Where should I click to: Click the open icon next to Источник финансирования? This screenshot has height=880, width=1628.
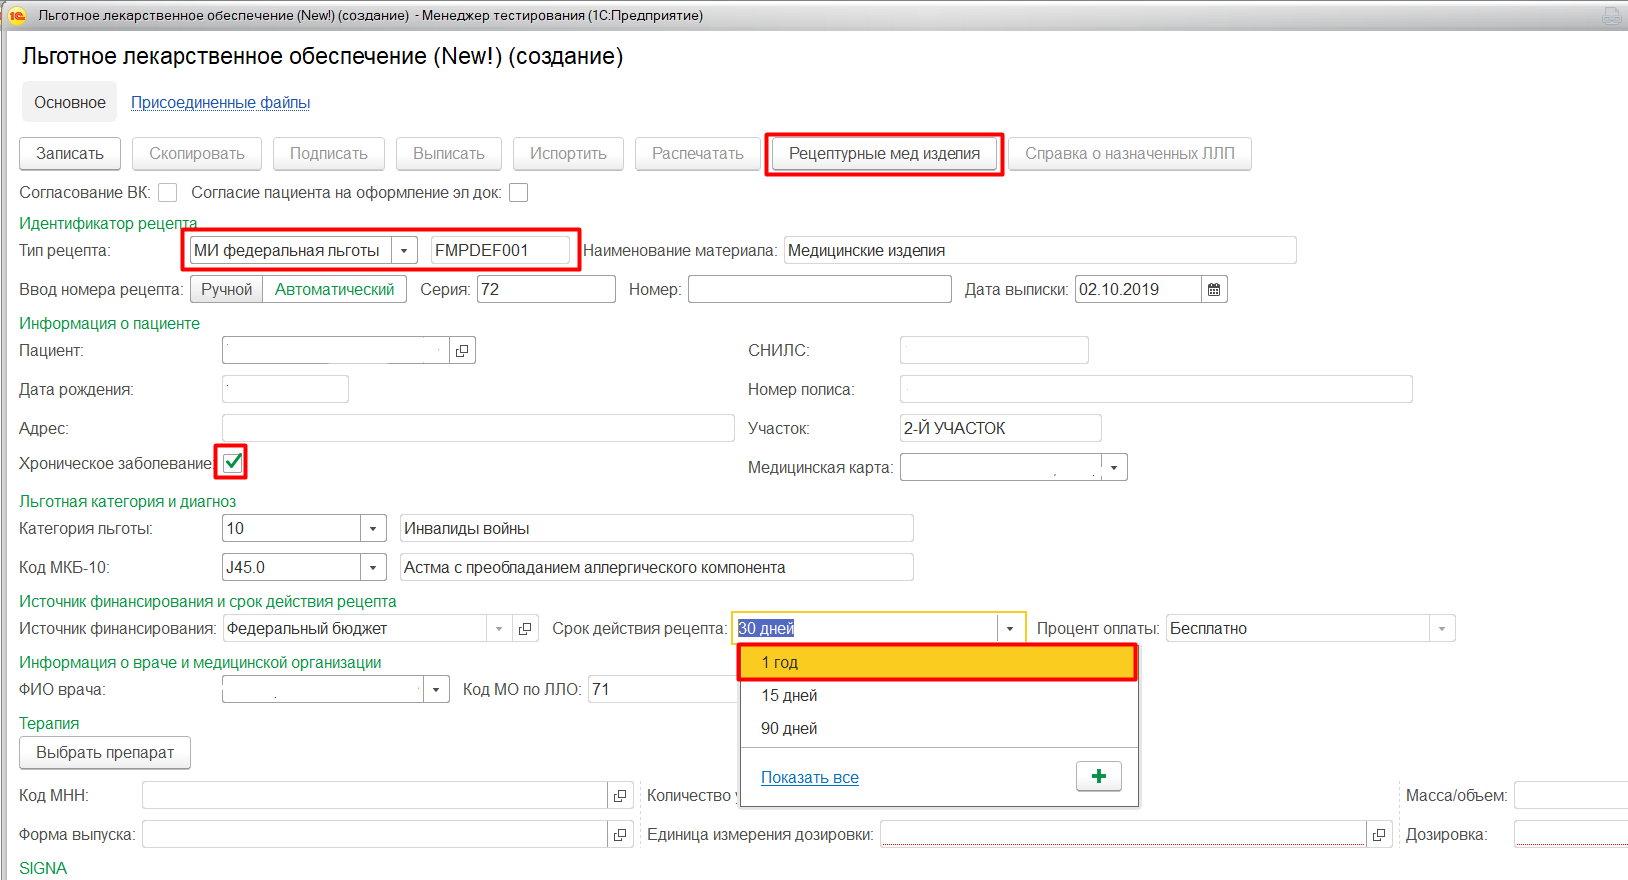(x=525, y=629)
